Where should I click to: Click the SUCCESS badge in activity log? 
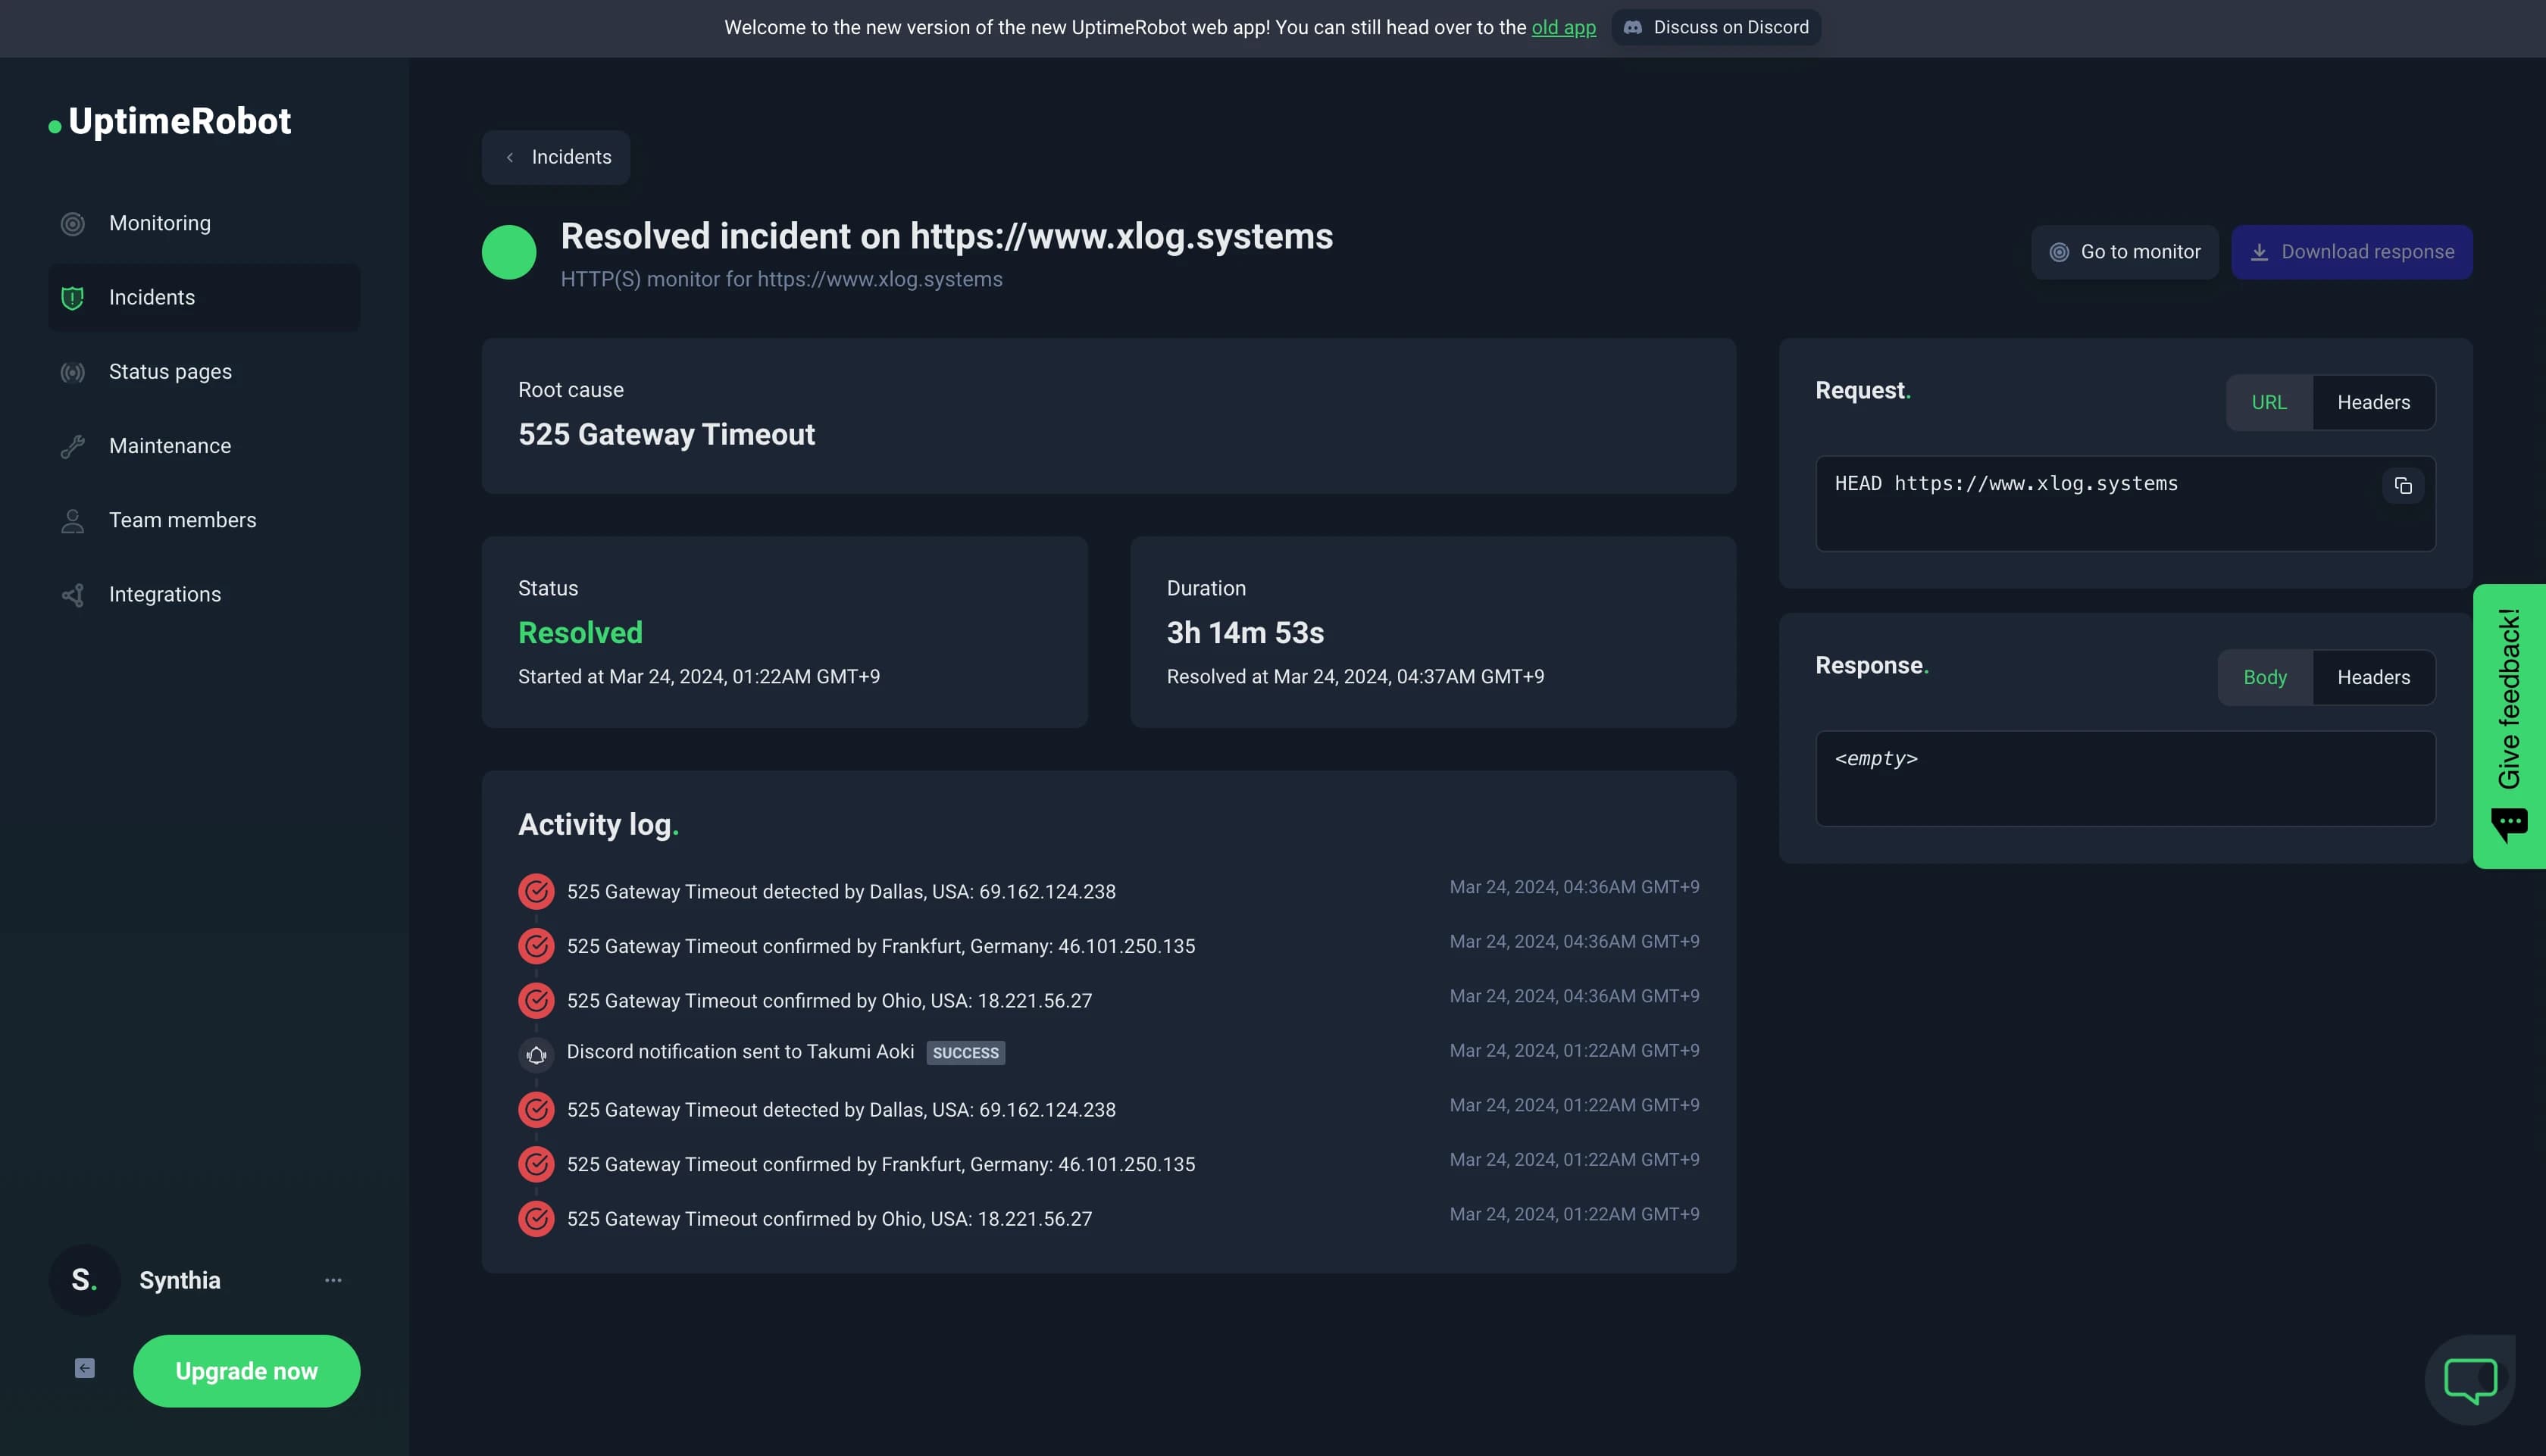click(x=965, y=1052)
